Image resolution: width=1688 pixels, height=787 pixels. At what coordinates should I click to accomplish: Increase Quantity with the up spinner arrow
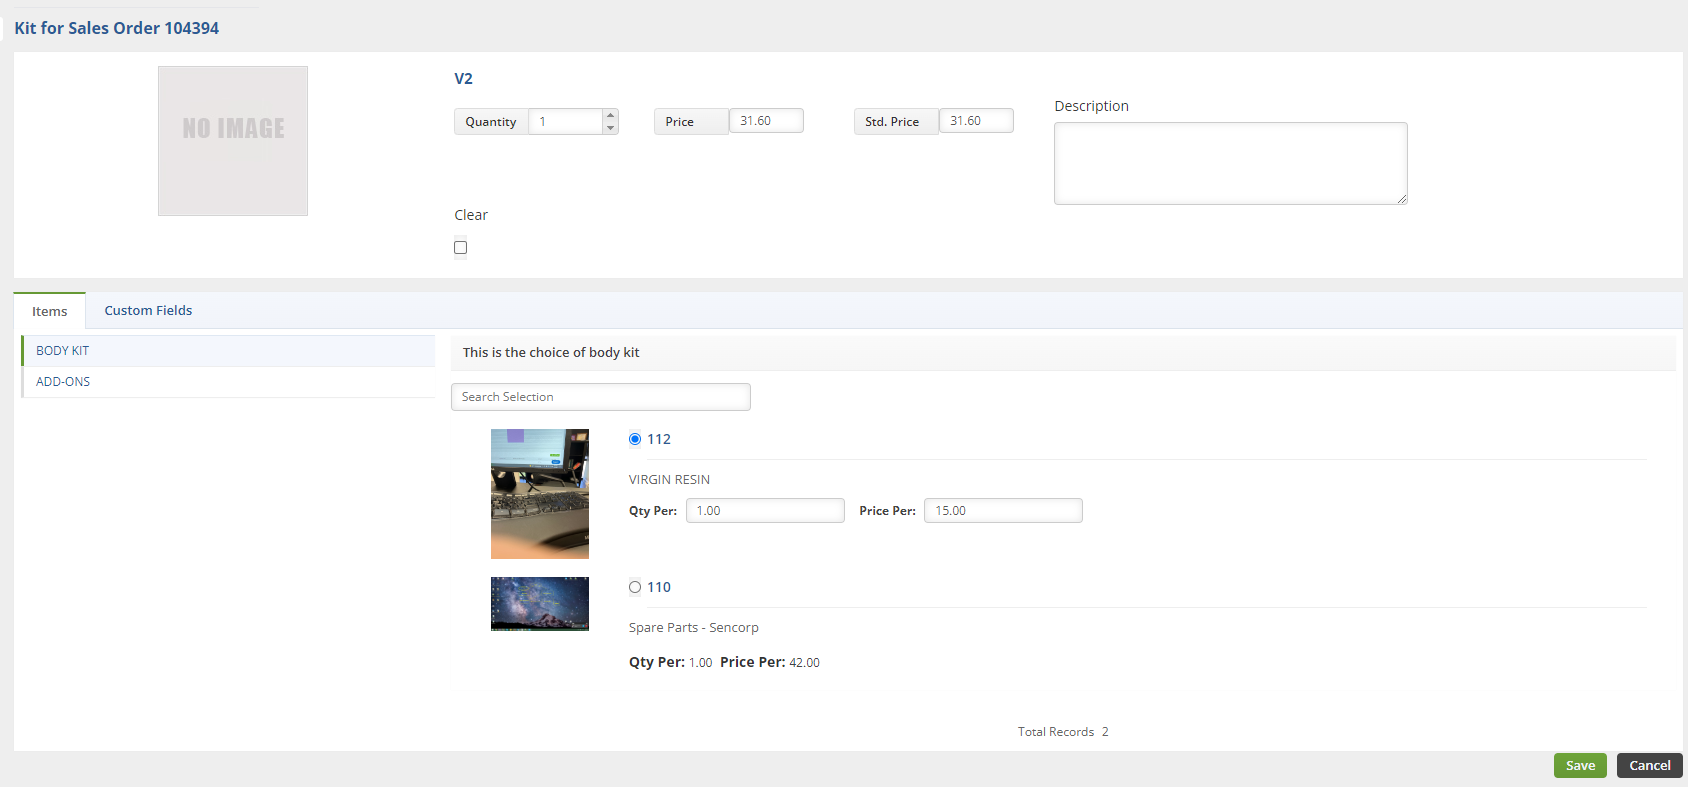pyautogui.click(x=610, y=115)
